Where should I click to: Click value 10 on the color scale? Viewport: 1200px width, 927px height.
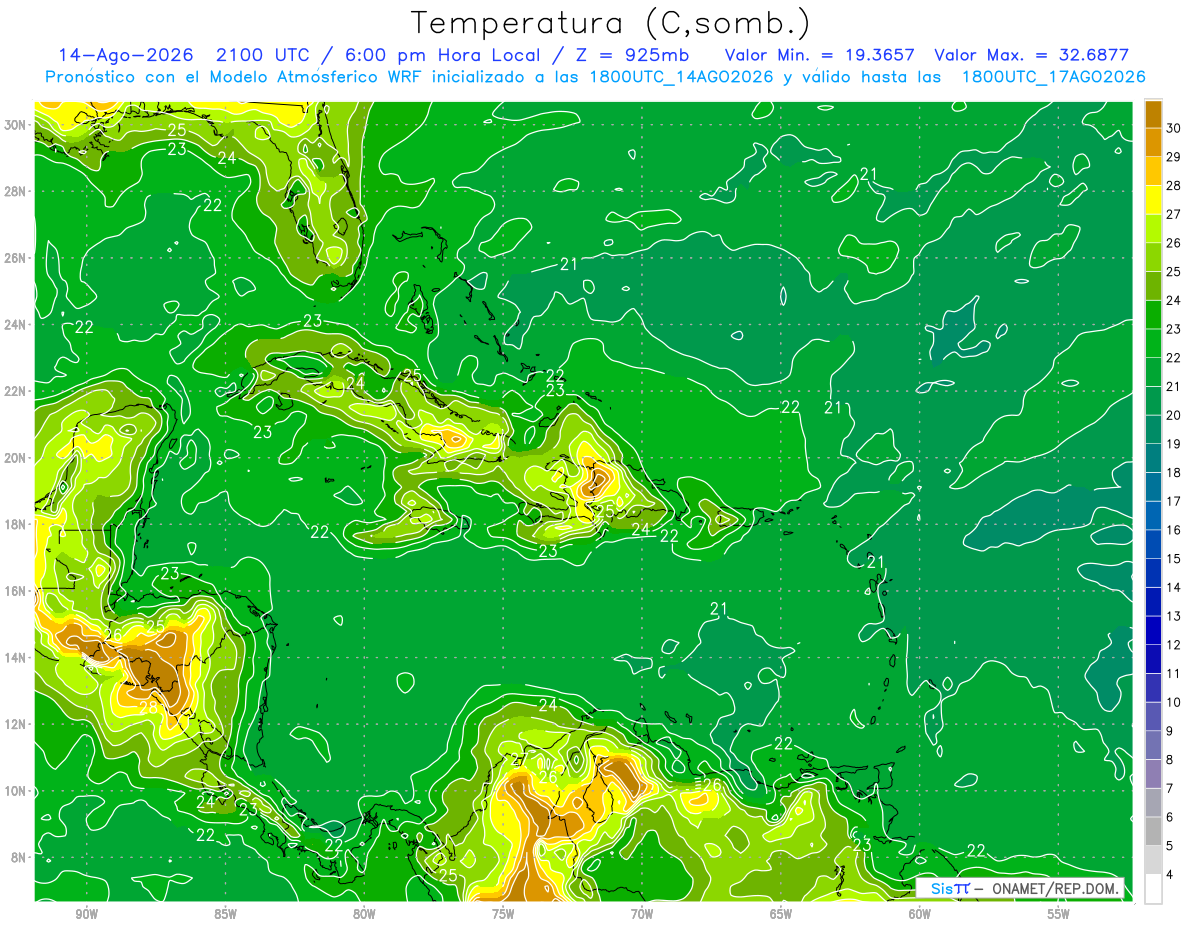1174,702
